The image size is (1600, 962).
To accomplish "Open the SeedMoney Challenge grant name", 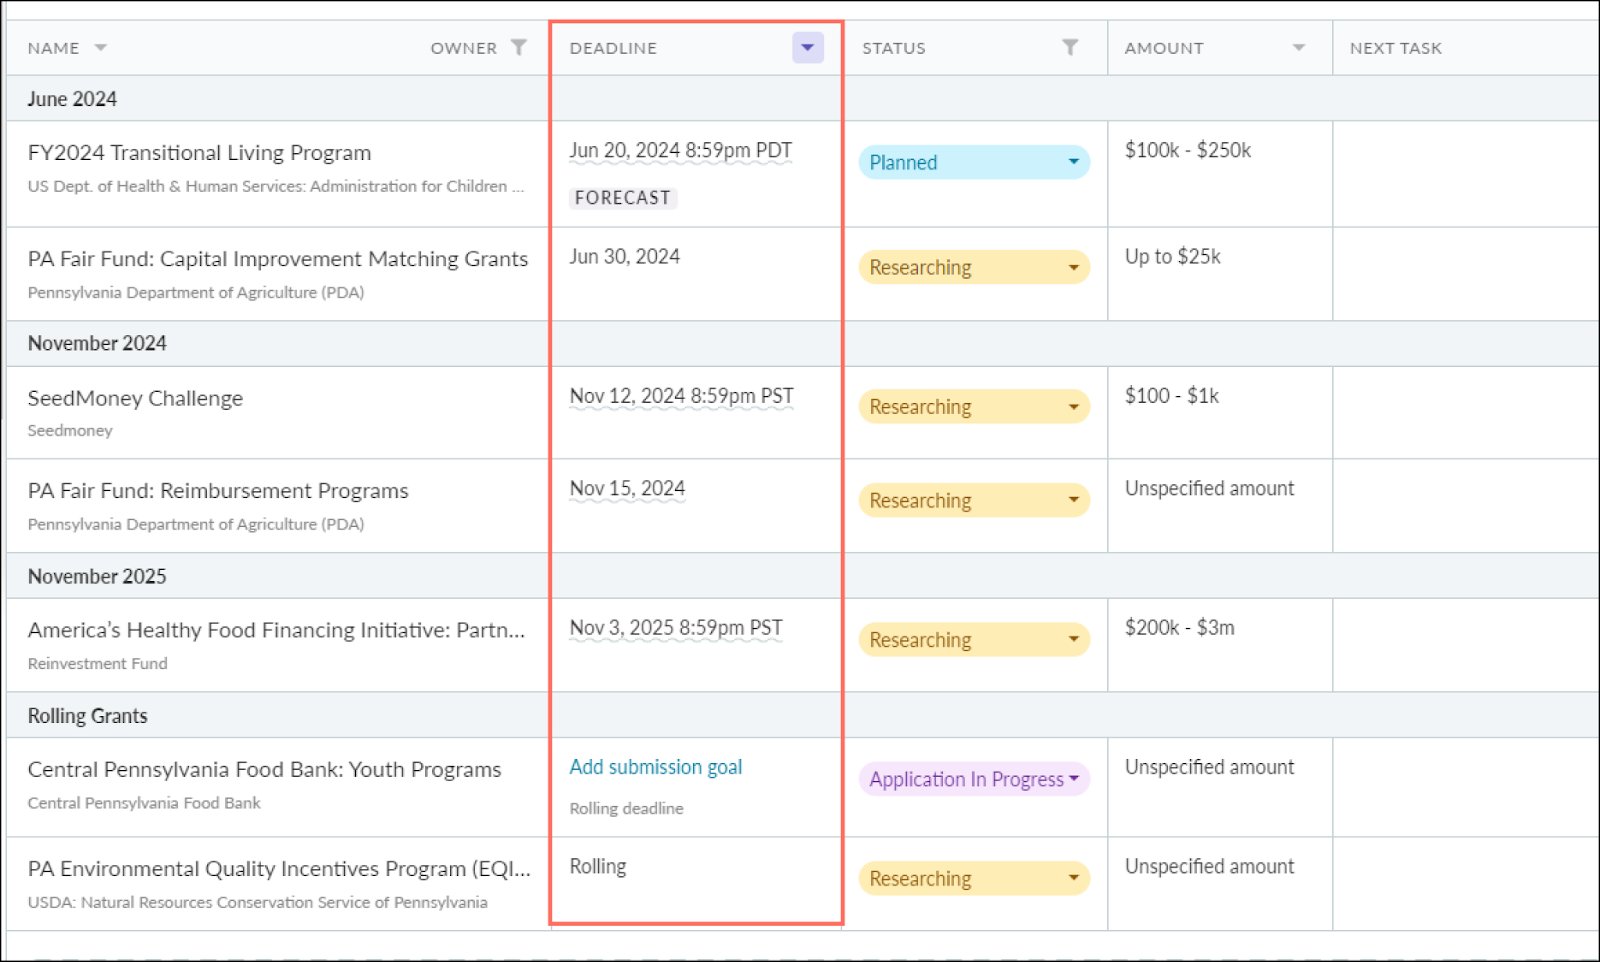I will point(135,398).
